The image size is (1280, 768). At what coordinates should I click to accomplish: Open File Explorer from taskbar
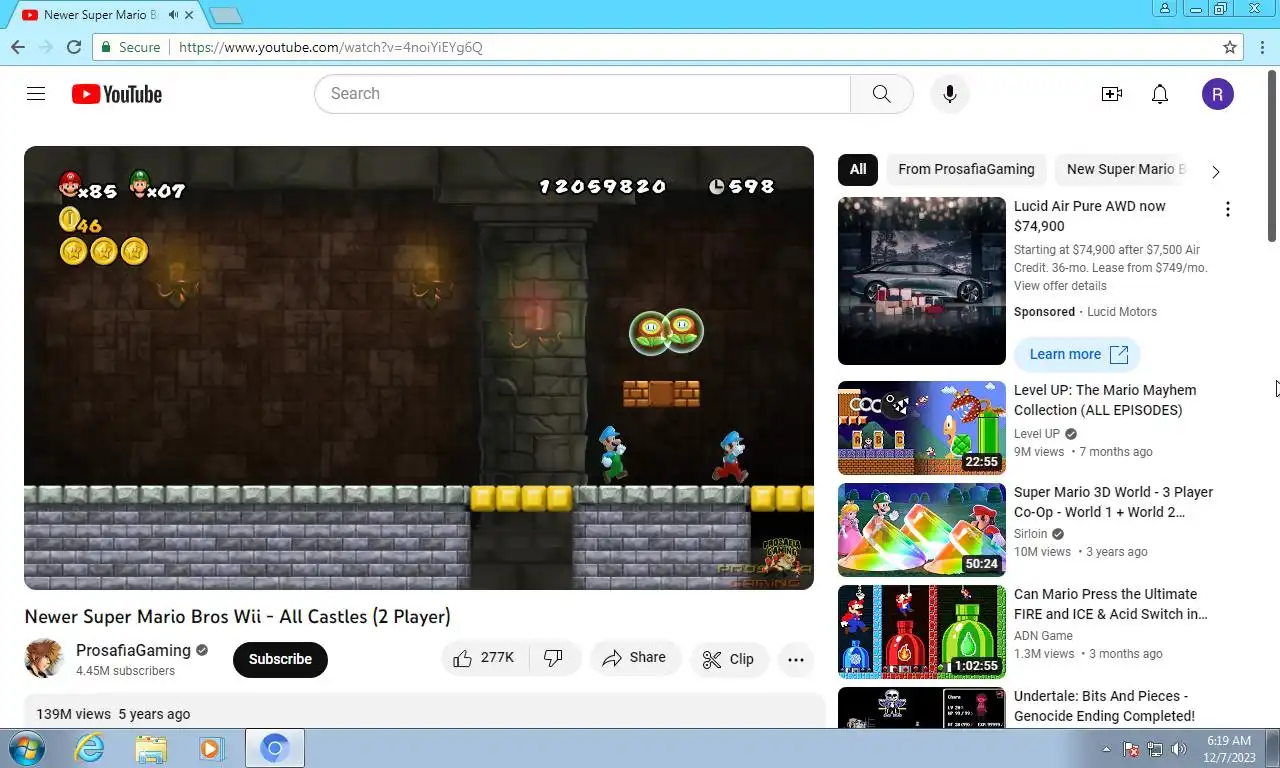(151, 748)
